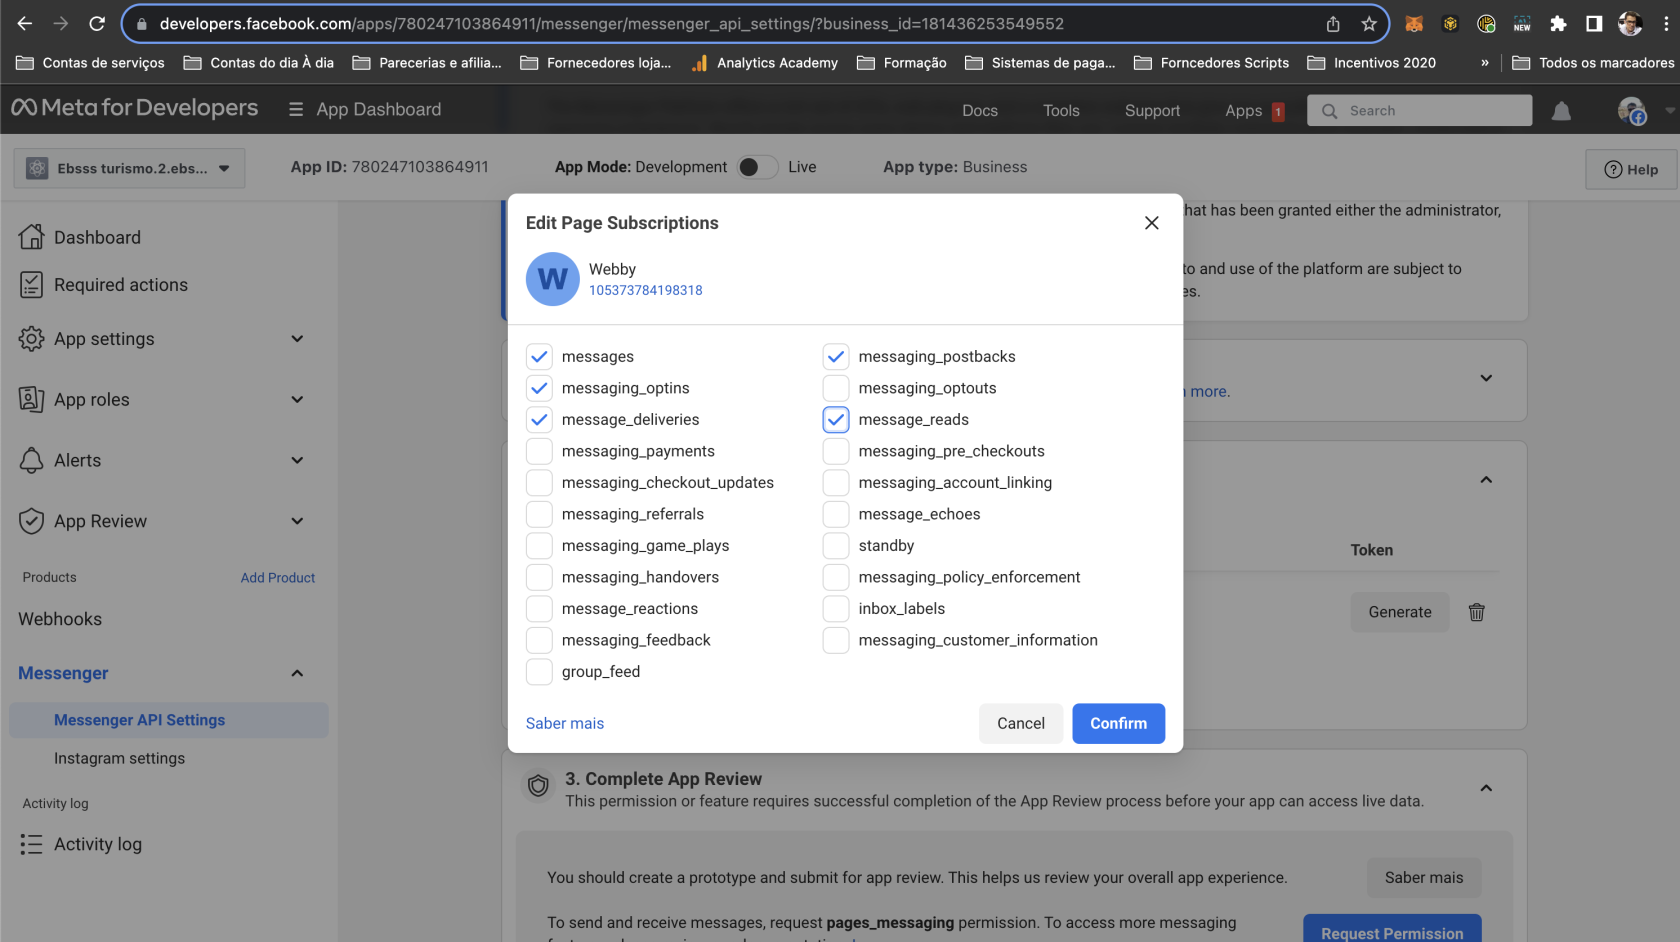Screen dimensions: 1680x942
Task: Uncheck message_deliveries
Action: (x=539, y=419)
